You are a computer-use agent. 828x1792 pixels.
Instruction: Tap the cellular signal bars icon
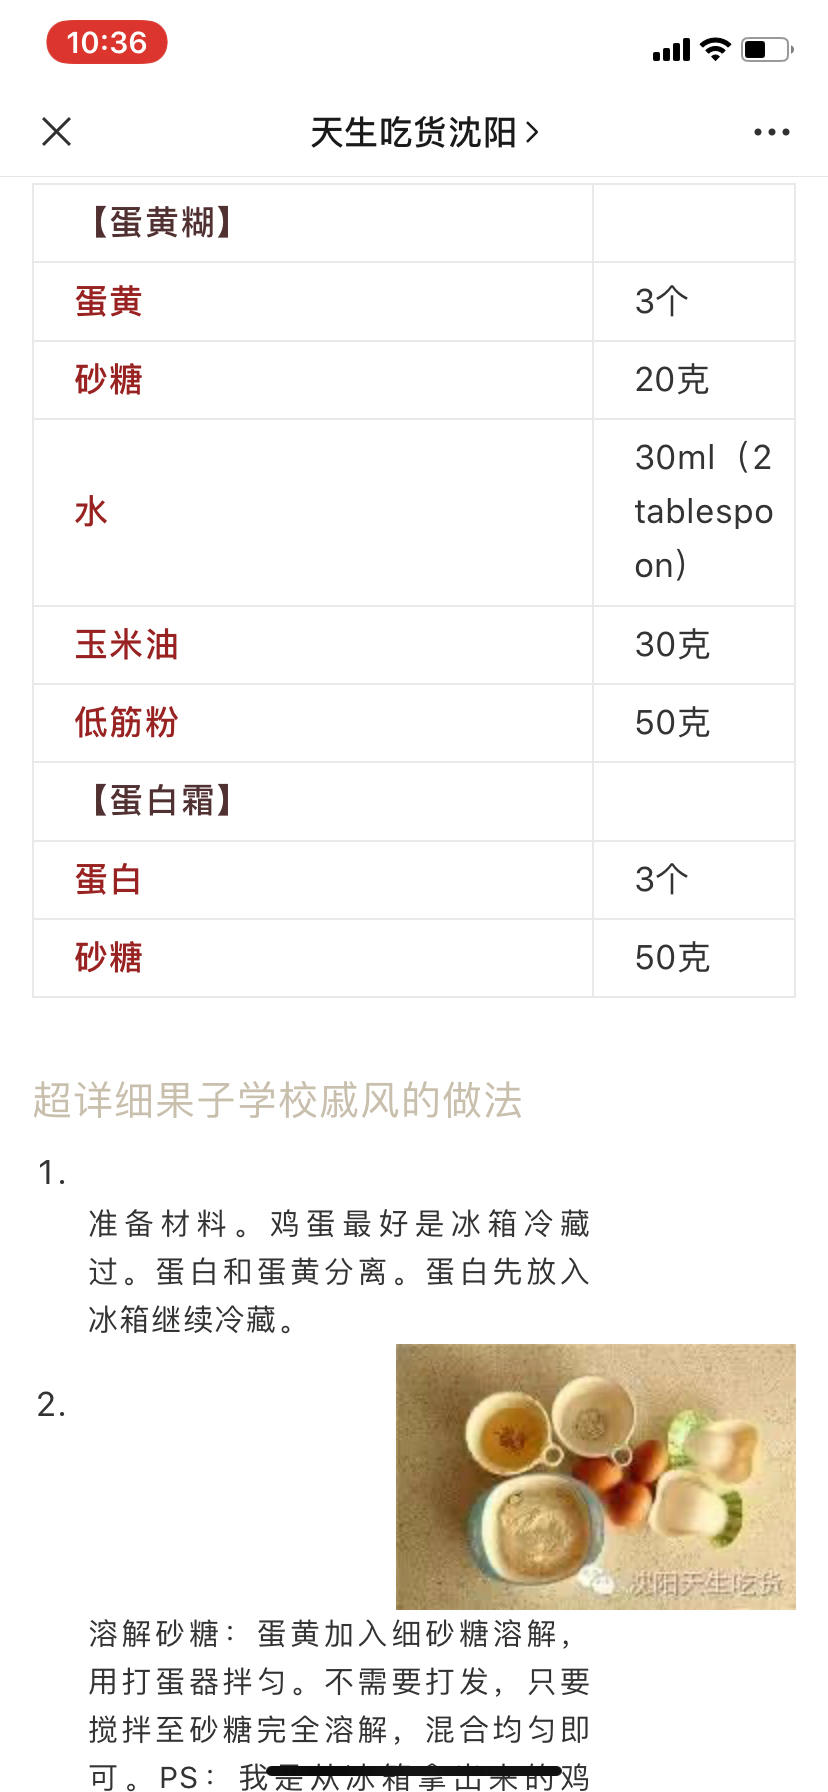pyautogui.click(x=671, y=50)
